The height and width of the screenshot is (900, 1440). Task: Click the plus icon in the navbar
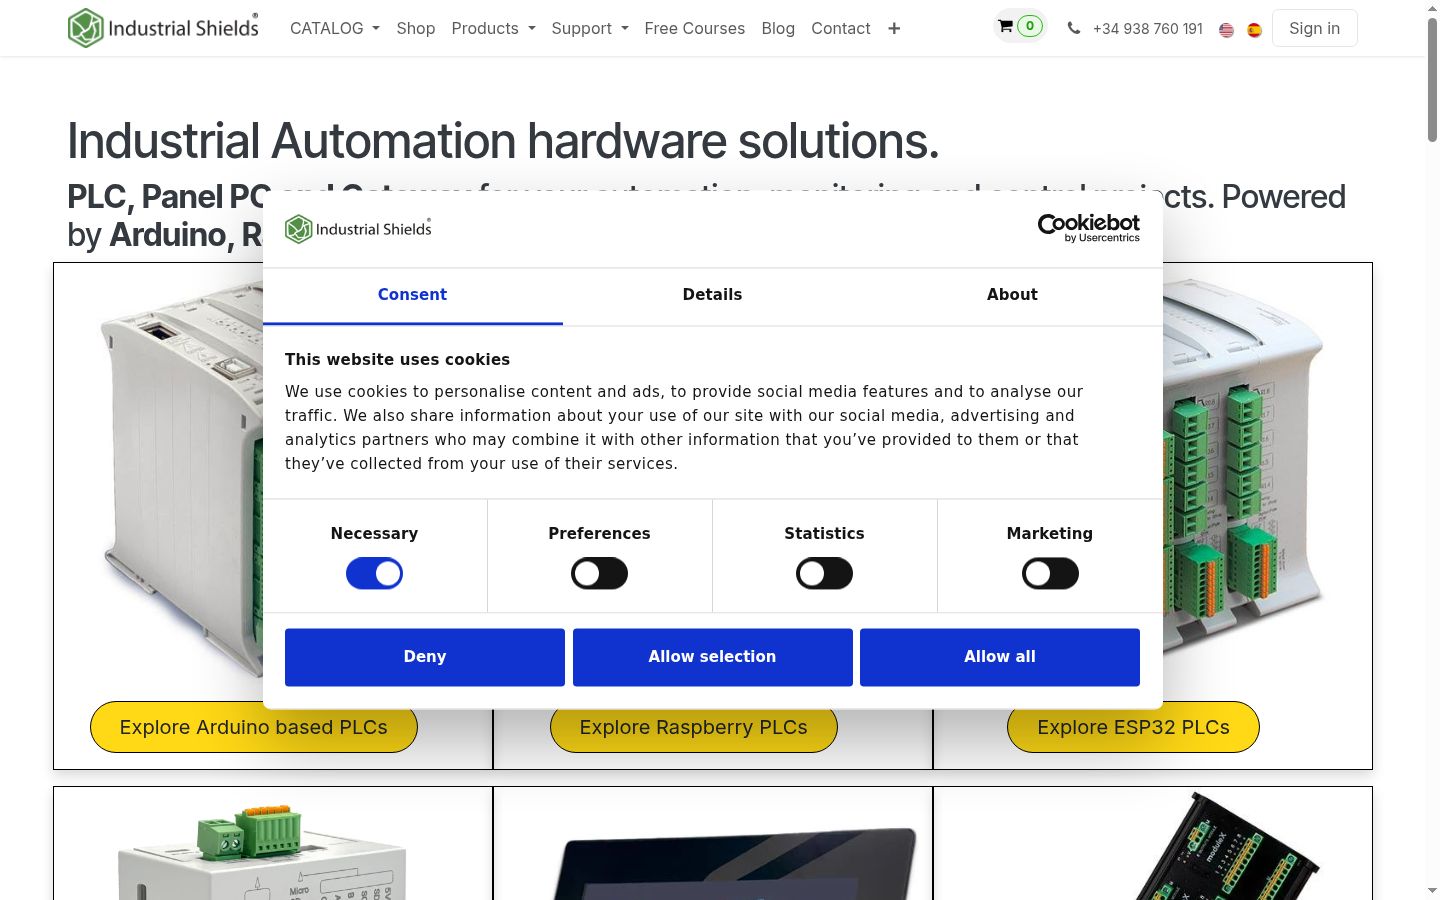pyautogui.click(x=894, y=29)
